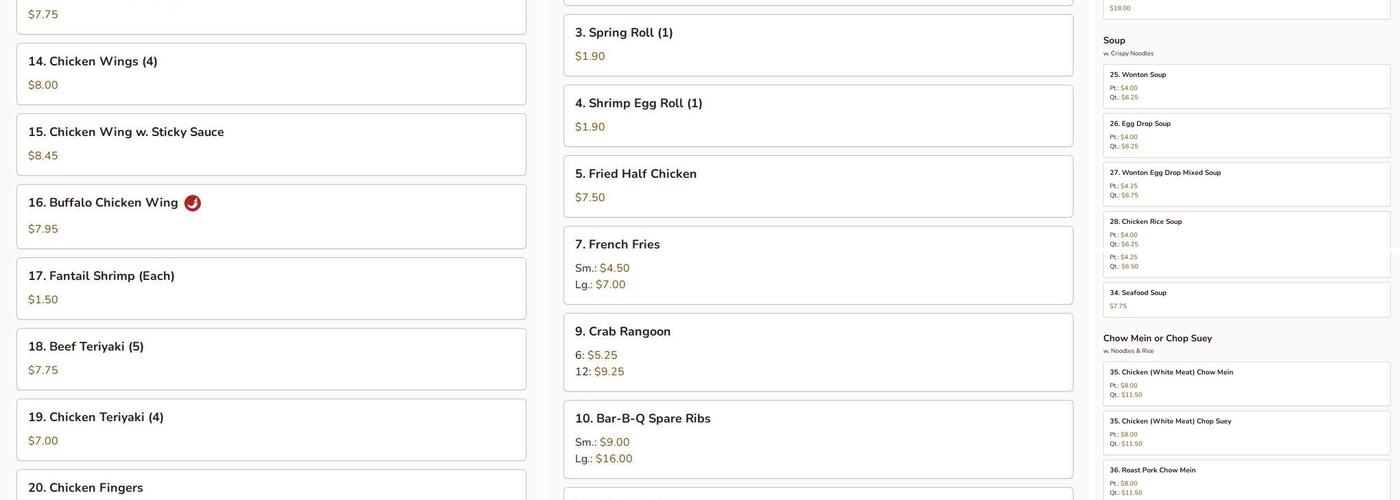Pick Egg Drop Soup from sidebar

coord(1246,135)
